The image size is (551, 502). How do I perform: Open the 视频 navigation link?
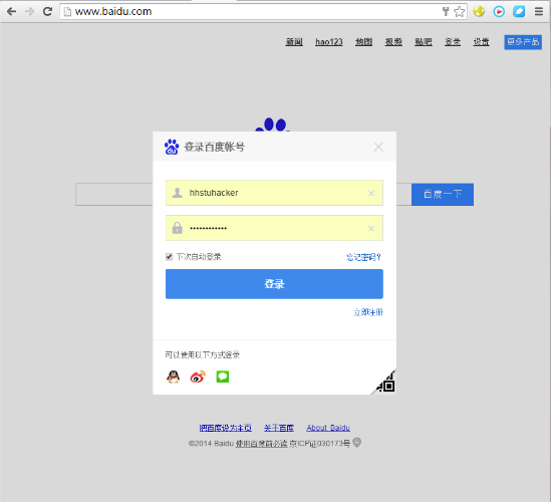(394, 42)
